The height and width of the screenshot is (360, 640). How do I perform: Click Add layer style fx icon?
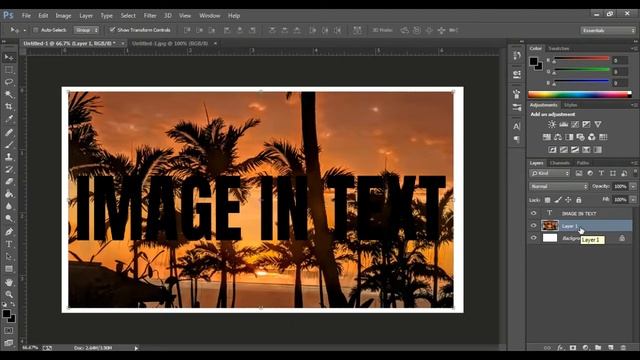[560, 347]
